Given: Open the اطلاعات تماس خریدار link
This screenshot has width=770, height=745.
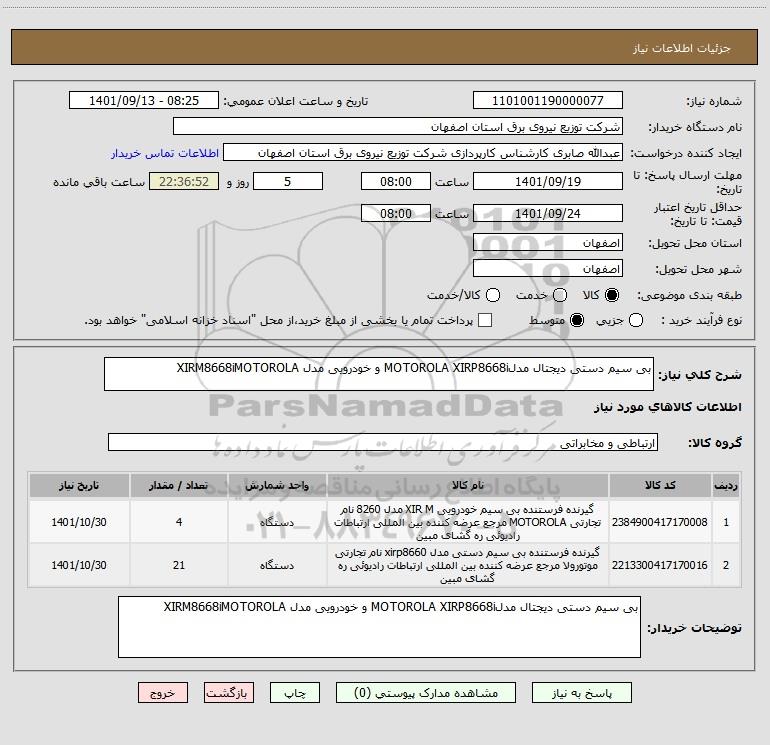Looking at the screenshot, I should 165,153.
